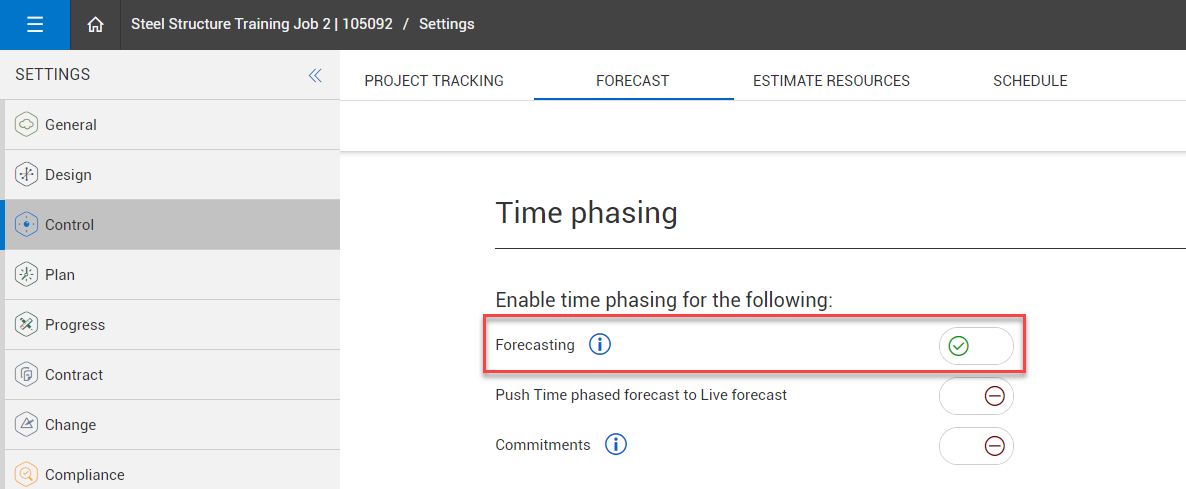The width and height of the screenshot is (1186, 489).
Task: Click the Change settings hexagon icon
Action: point(27,425)
